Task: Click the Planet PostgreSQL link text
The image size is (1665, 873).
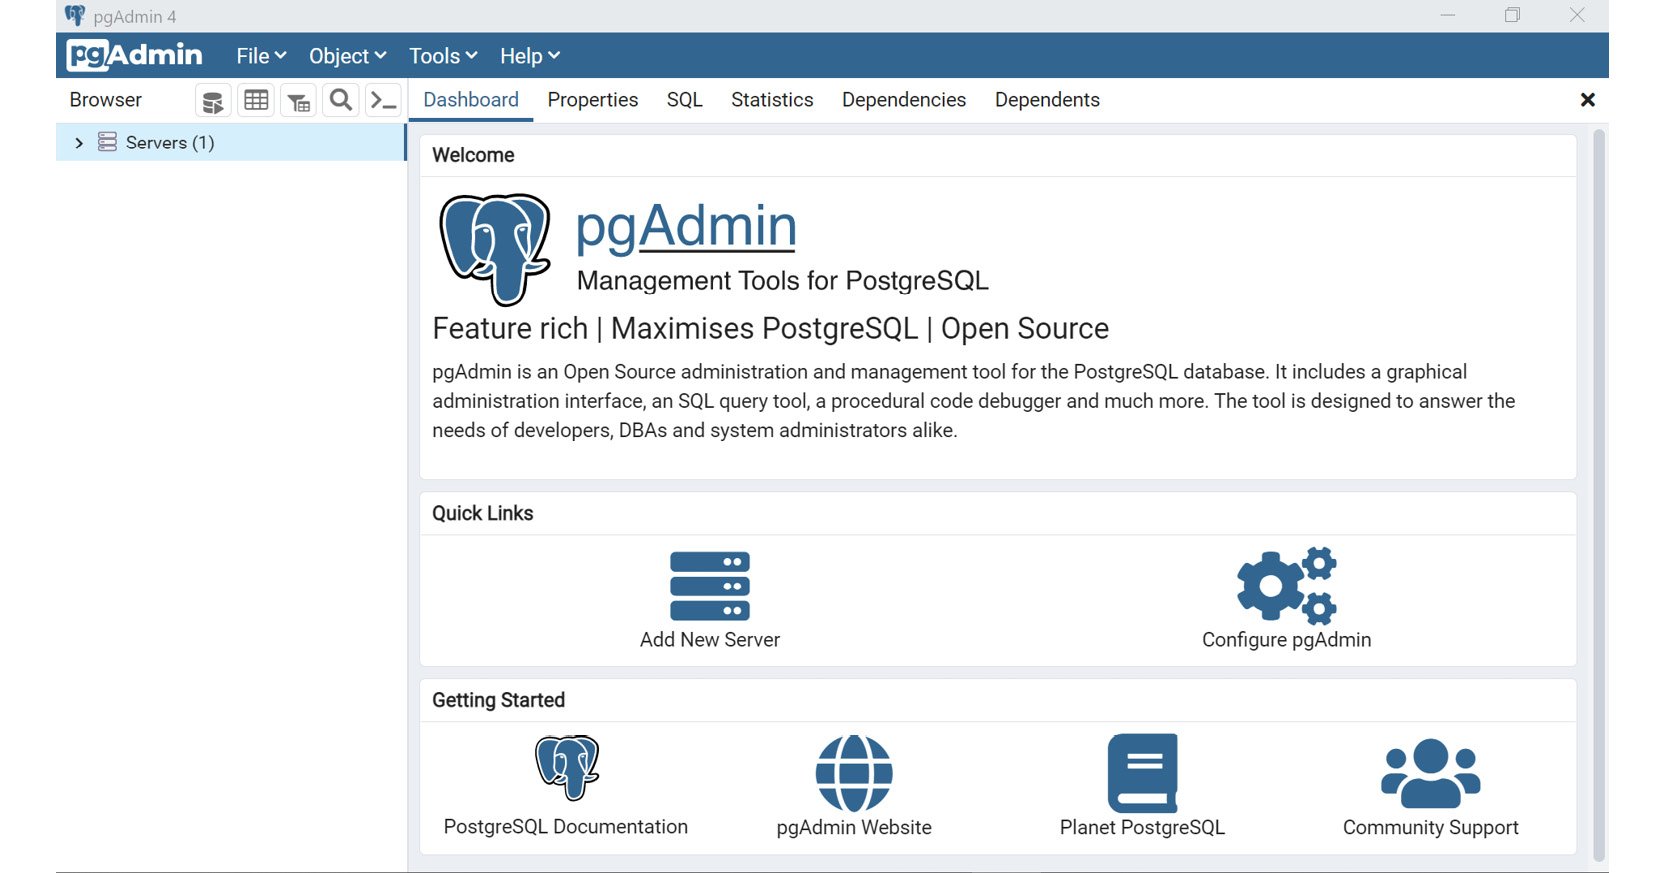Action: [x=1142, y=828]
